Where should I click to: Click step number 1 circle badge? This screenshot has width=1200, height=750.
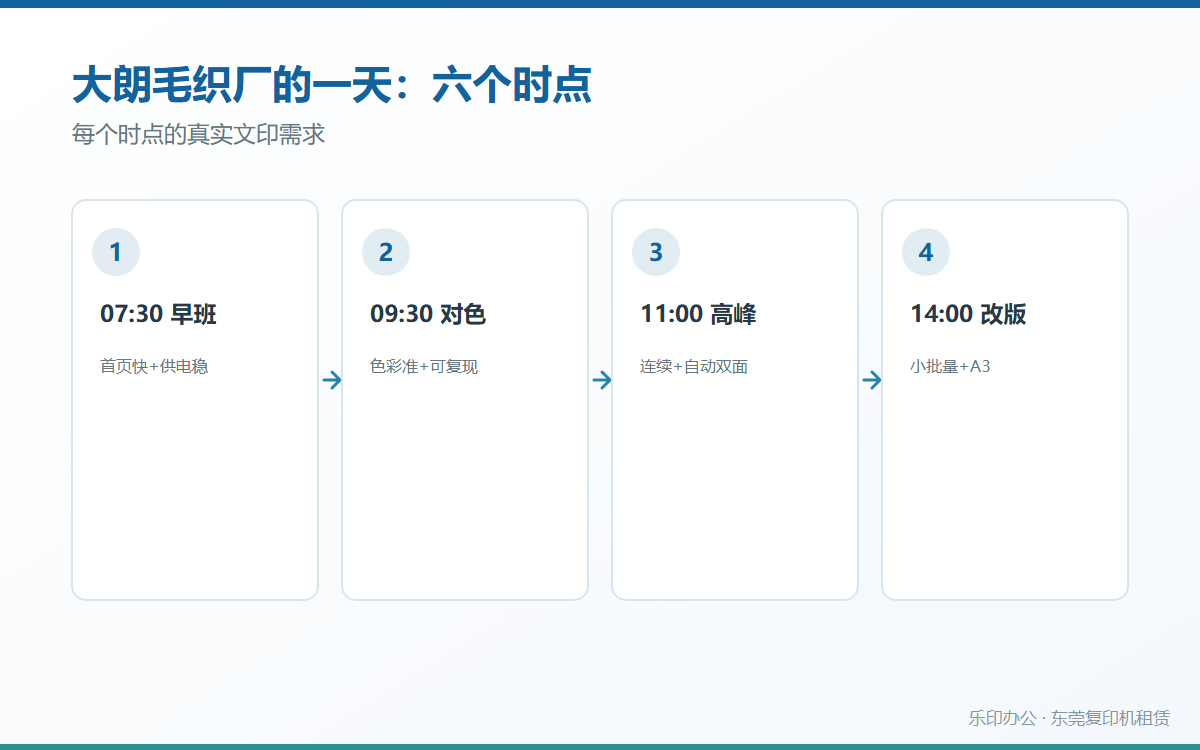point(116,252)
